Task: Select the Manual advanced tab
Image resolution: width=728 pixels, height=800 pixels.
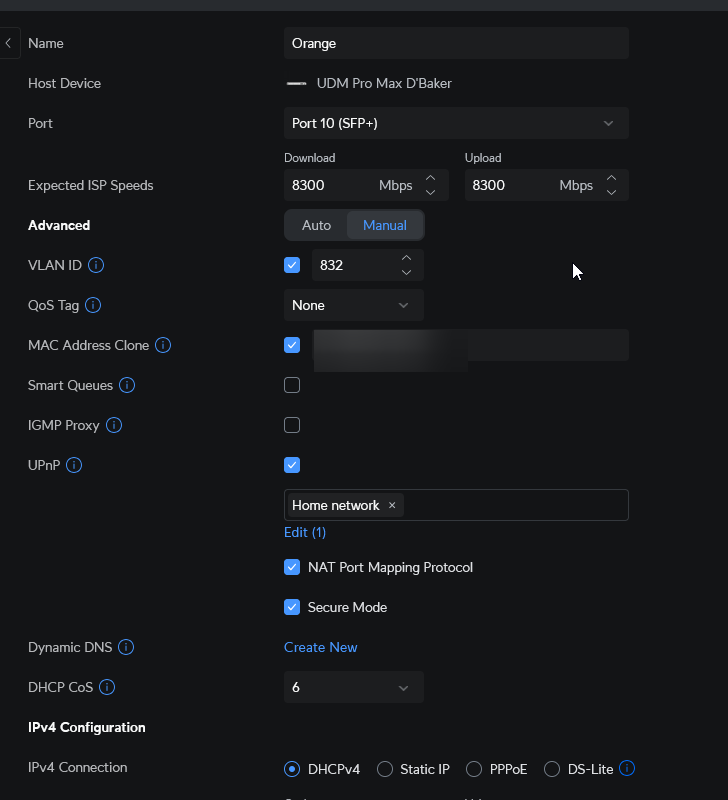Action: tap(385, 225)
